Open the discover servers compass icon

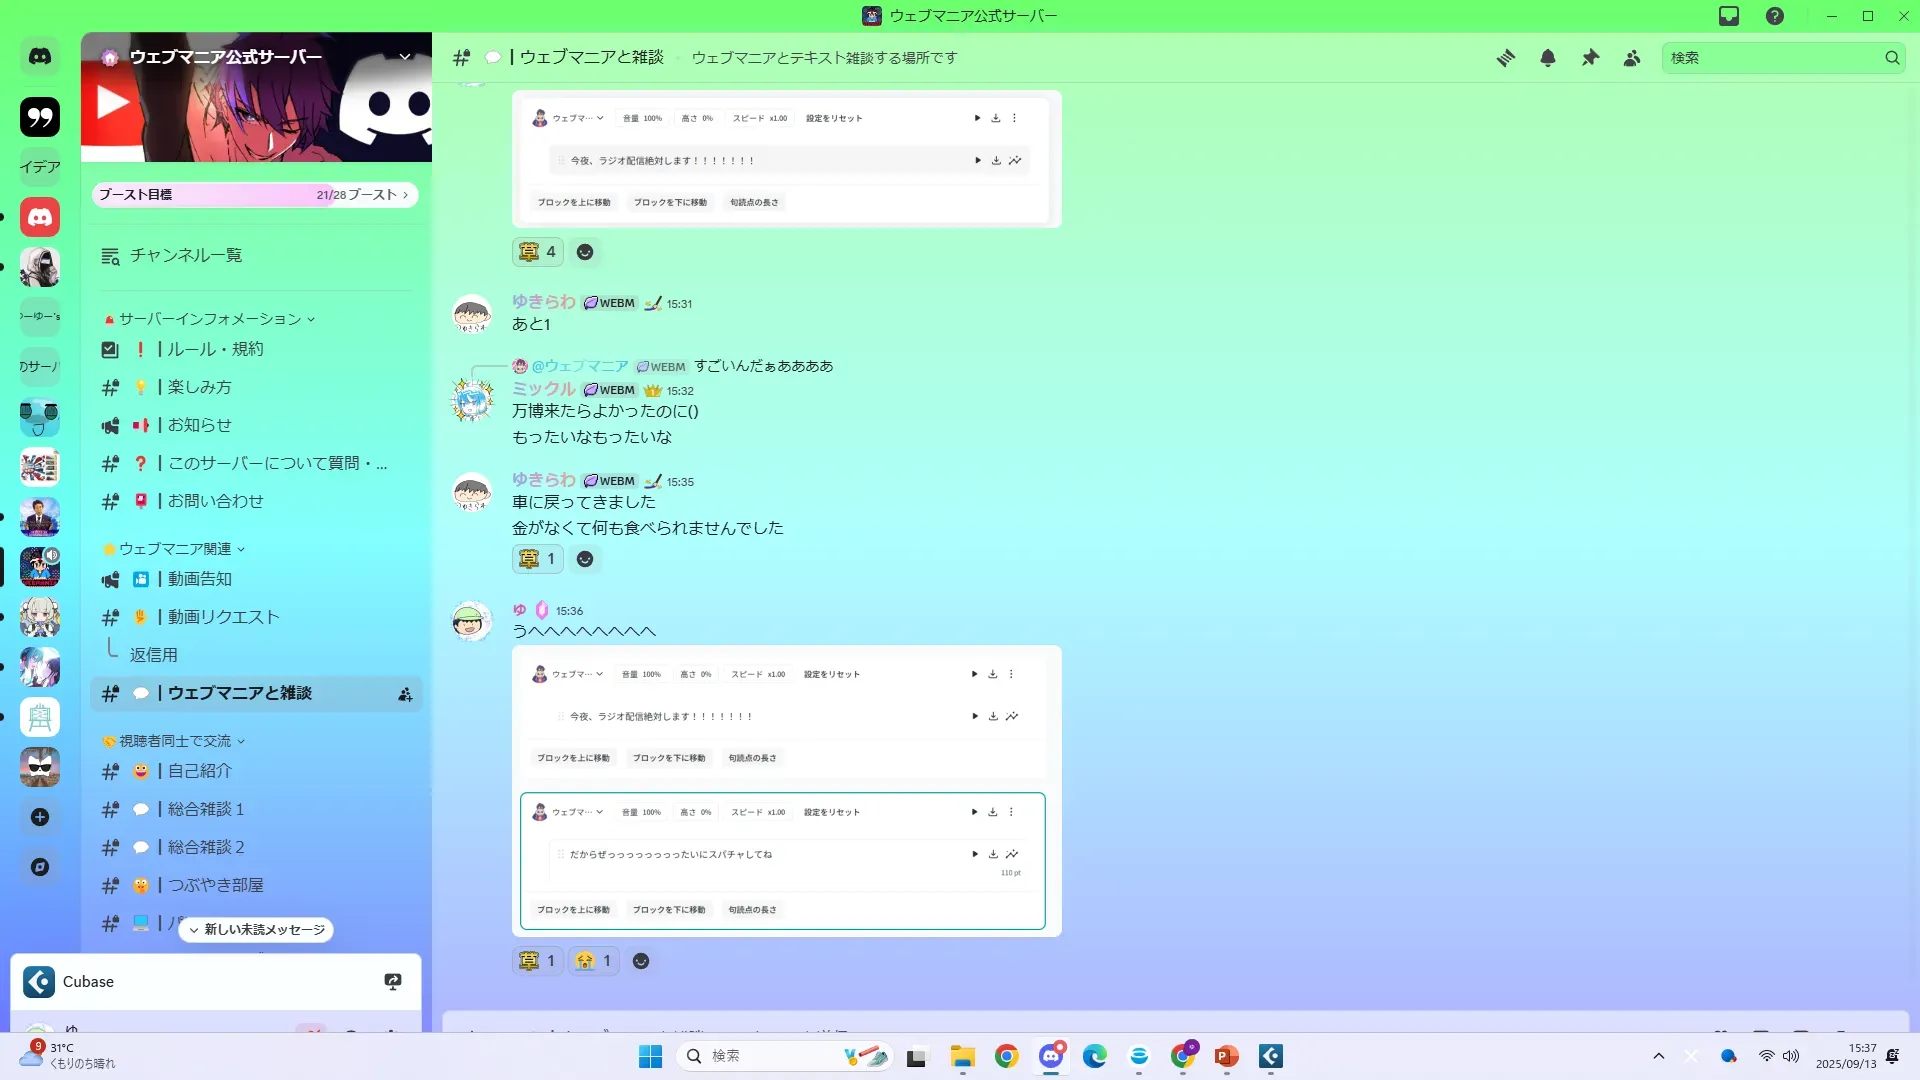click(x=40, y=867)
